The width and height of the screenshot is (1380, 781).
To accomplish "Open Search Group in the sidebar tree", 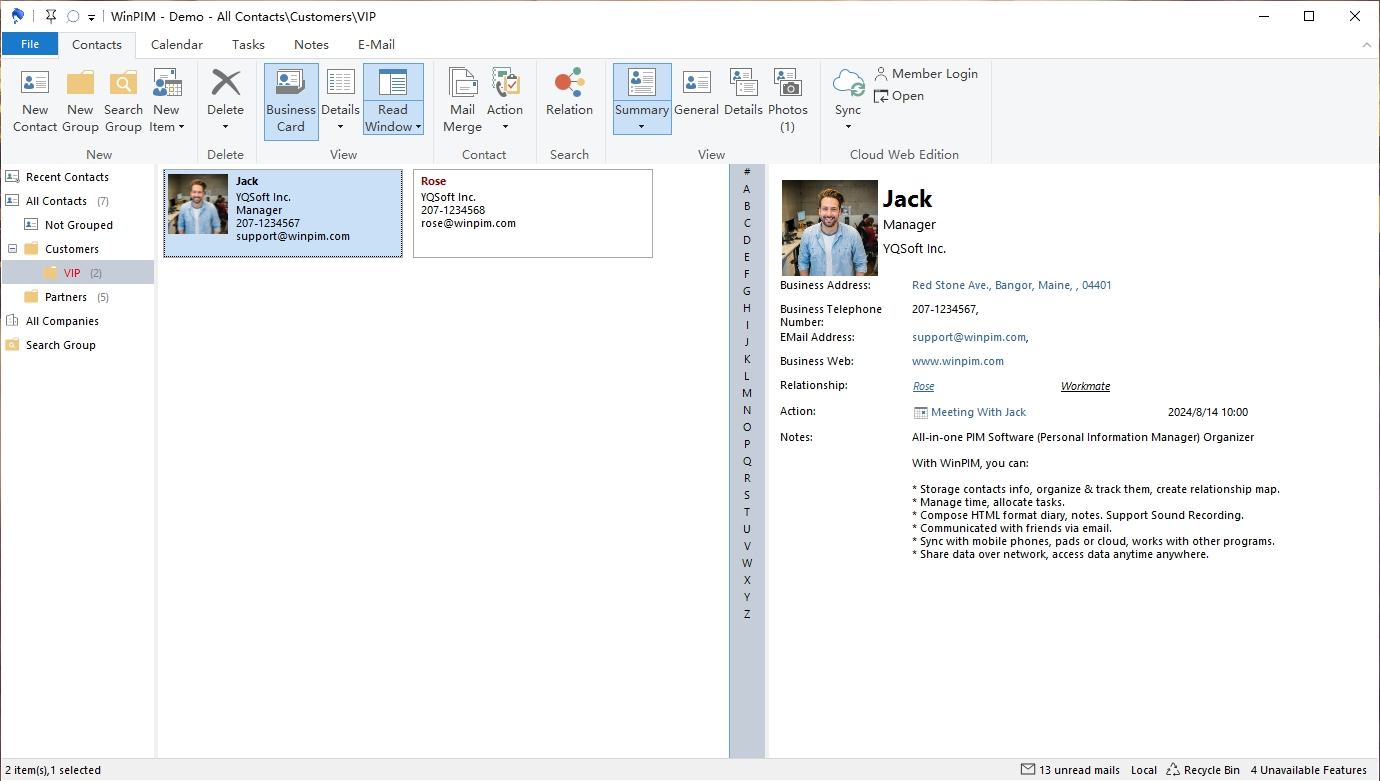I will 60,345.
